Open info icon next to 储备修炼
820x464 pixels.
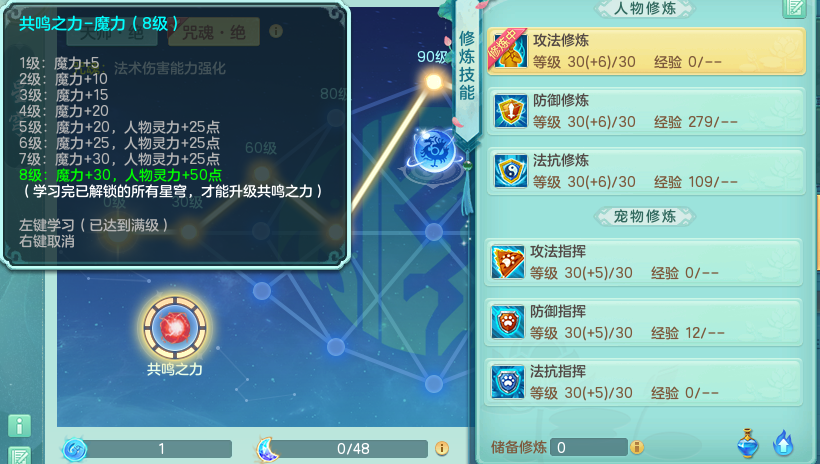(636, 447)
